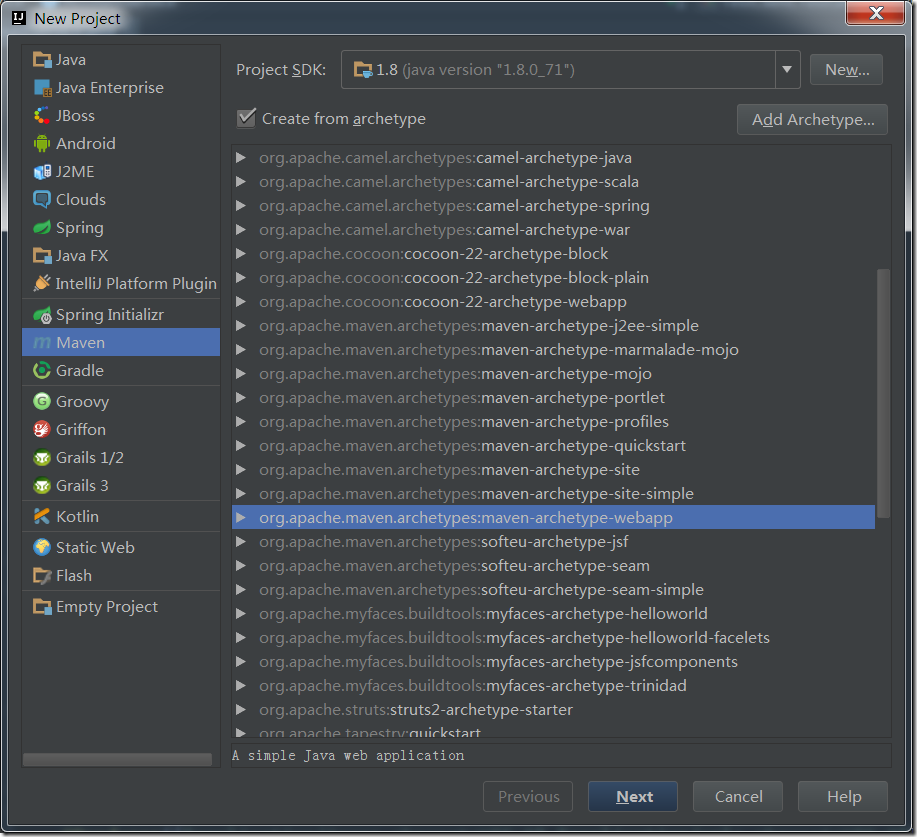Open the Project SDK dropdown arrow
Screen dimensions: 917x837
coord(787,70)
